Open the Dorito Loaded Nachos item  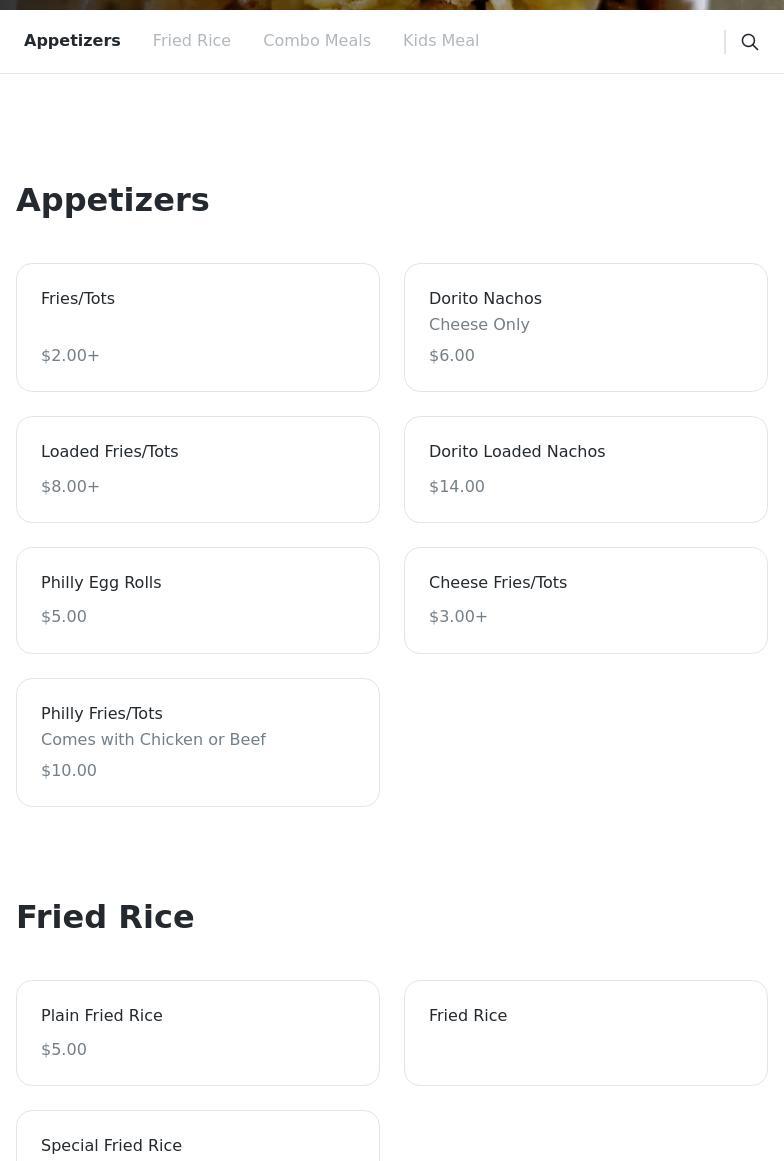click(x=586, y=469)
